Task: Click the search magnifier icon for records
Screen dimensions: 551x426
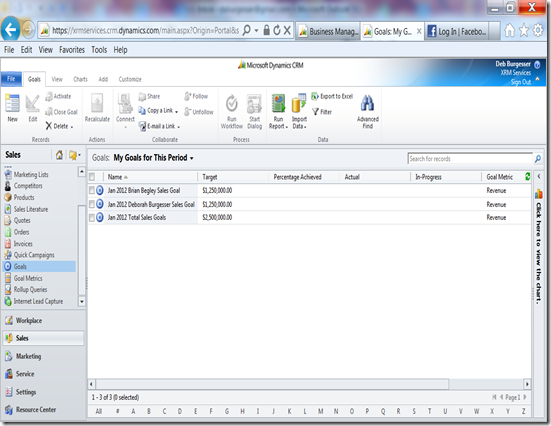Action: (x=538, y=159)
